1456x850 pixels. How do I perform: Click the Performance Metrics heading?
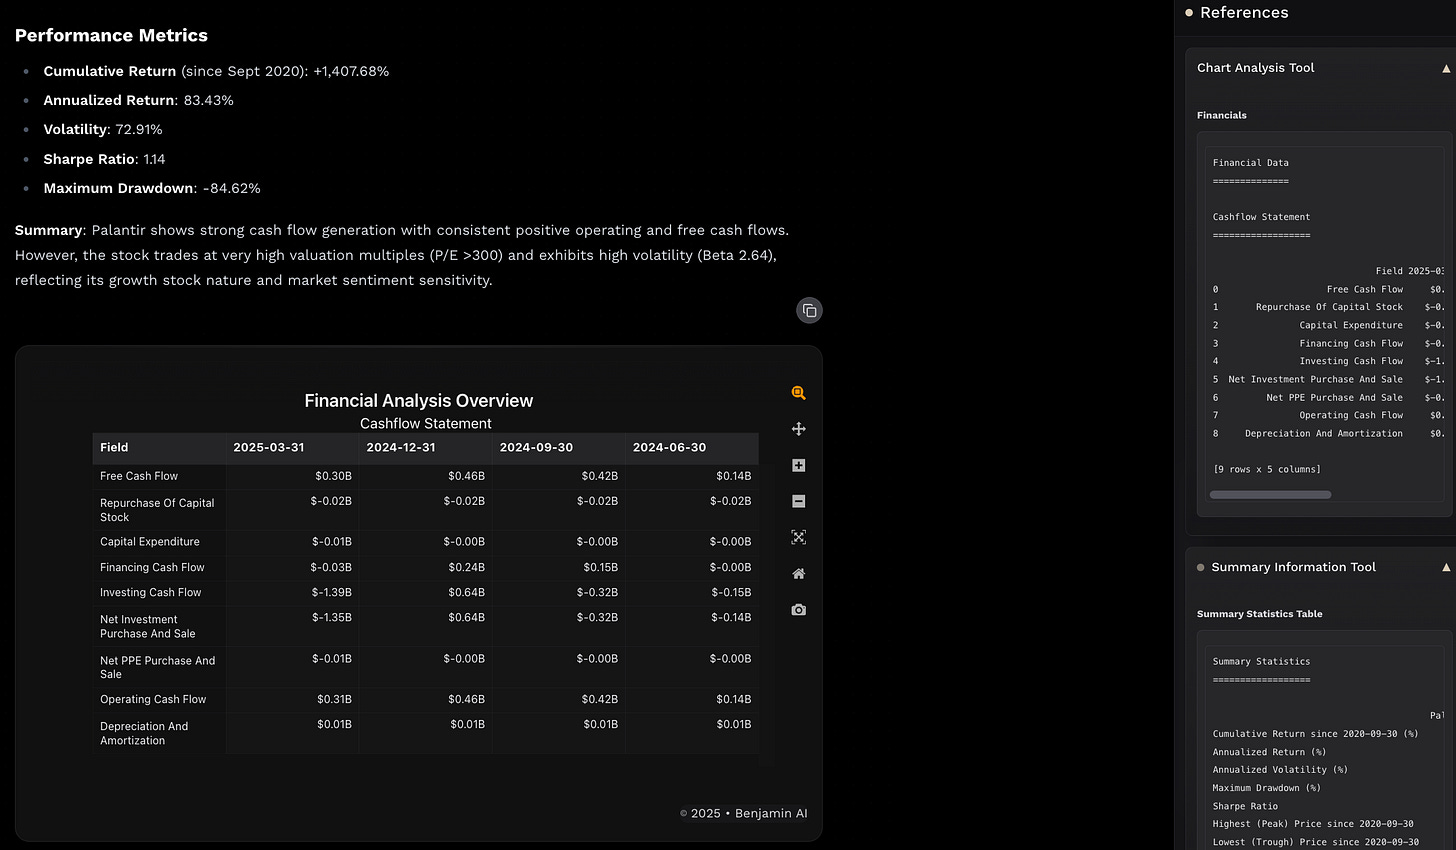[x=111, y=35]
